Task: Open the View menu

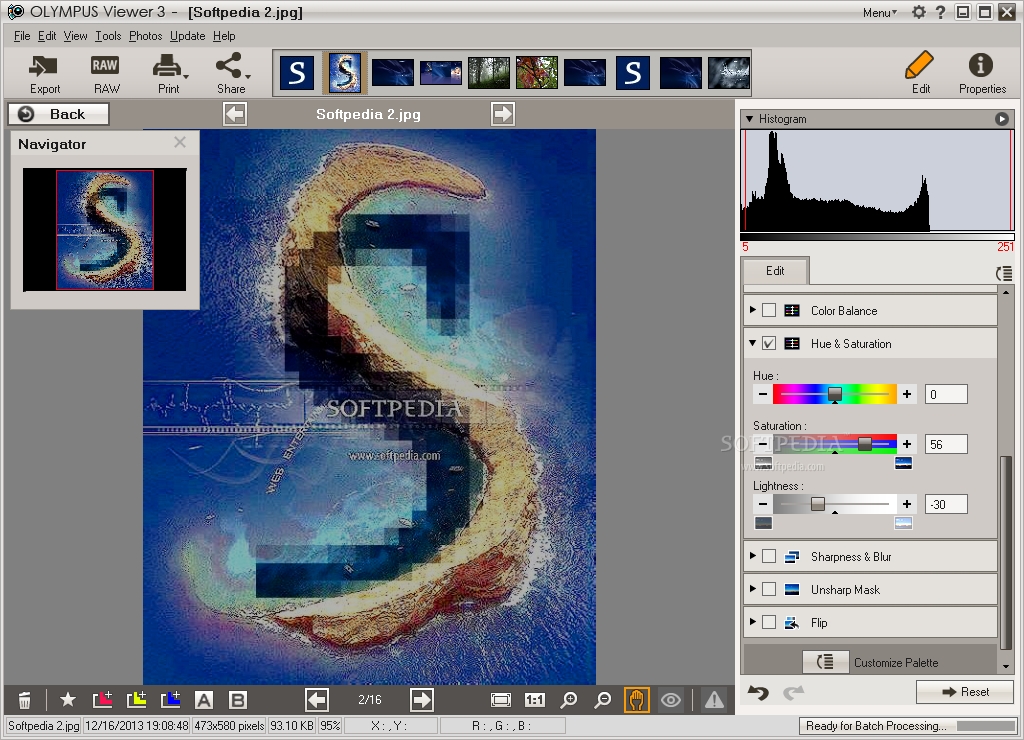Action: tap(75, 36)
